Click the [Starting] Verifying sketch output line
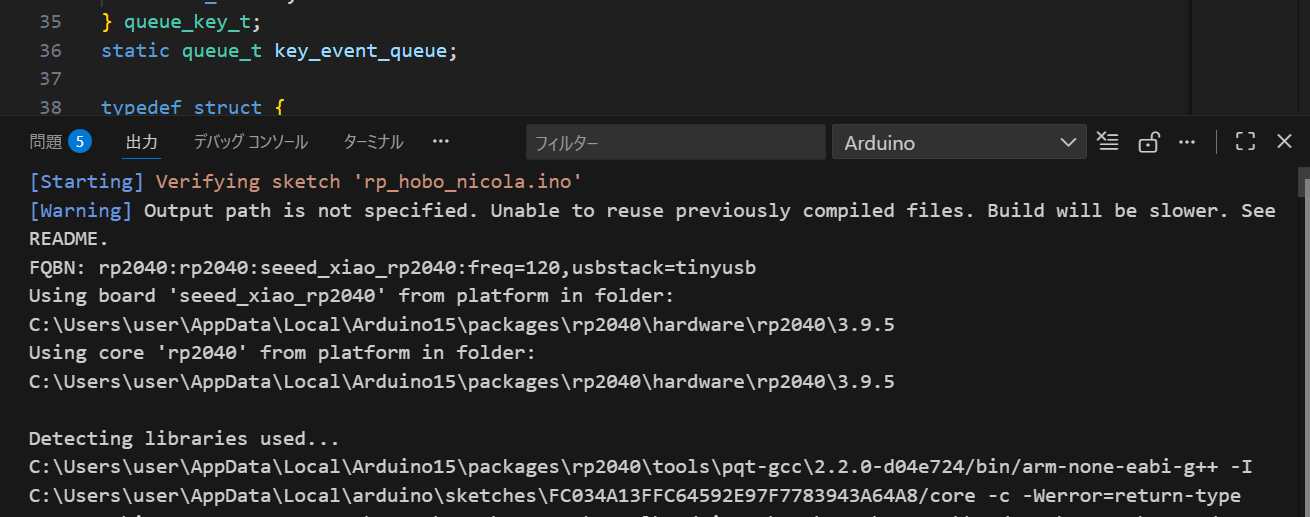This screenshot has height=517, width=1310. click(305, 182)
